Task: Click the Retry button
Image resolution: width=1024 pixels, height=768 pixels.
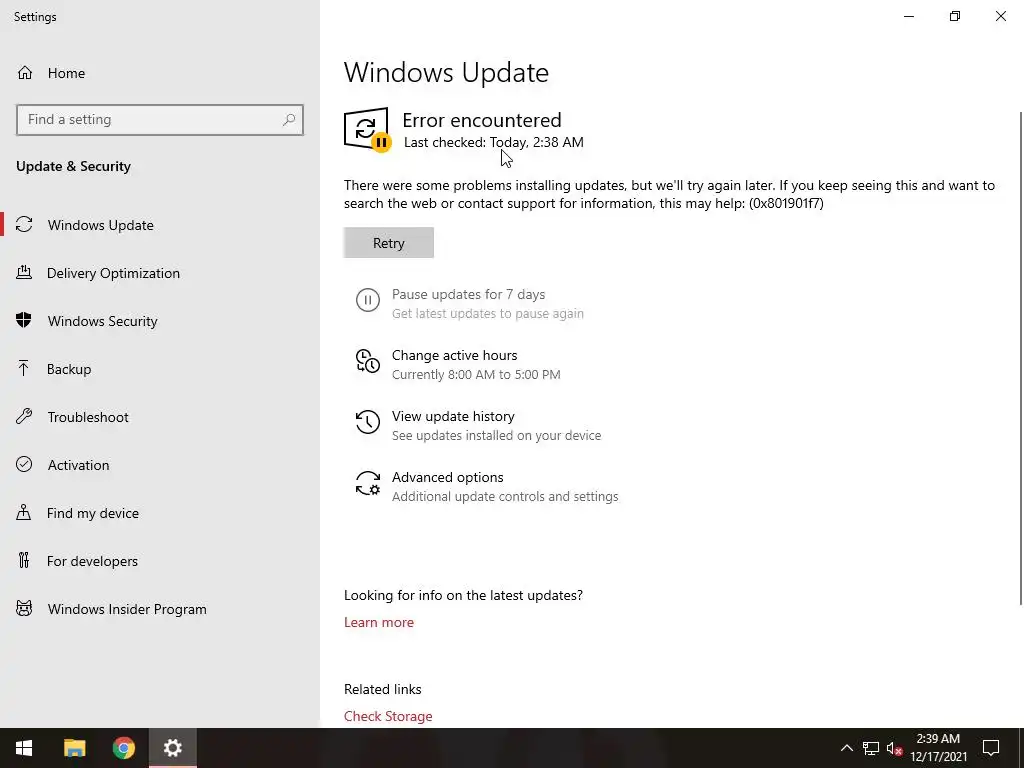Action: coord(389,242)
